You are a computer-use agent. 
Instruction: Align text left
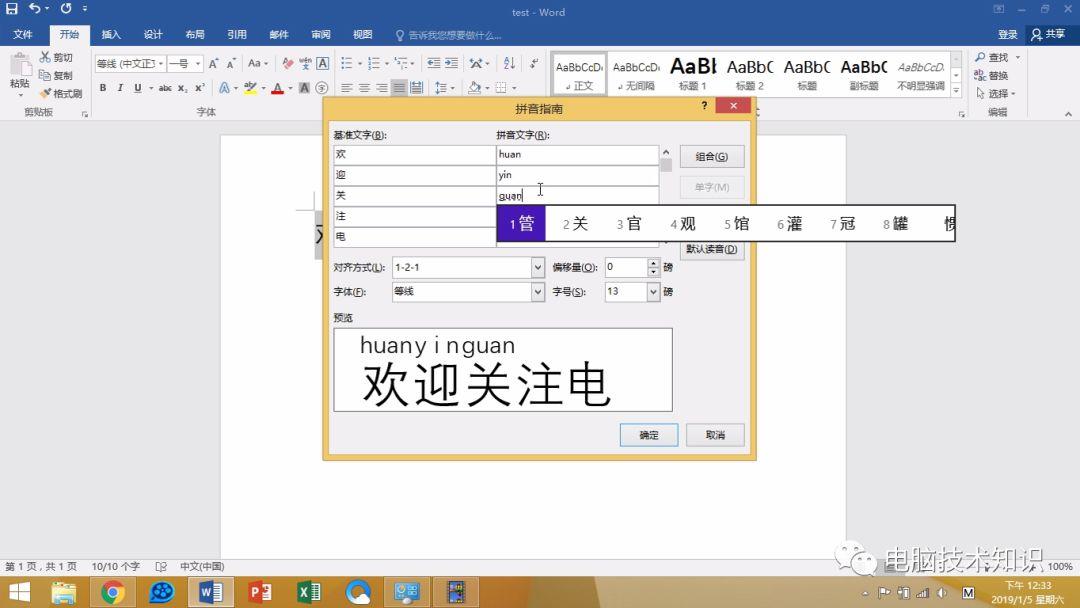pyautogui.click(x=346, y=87)
